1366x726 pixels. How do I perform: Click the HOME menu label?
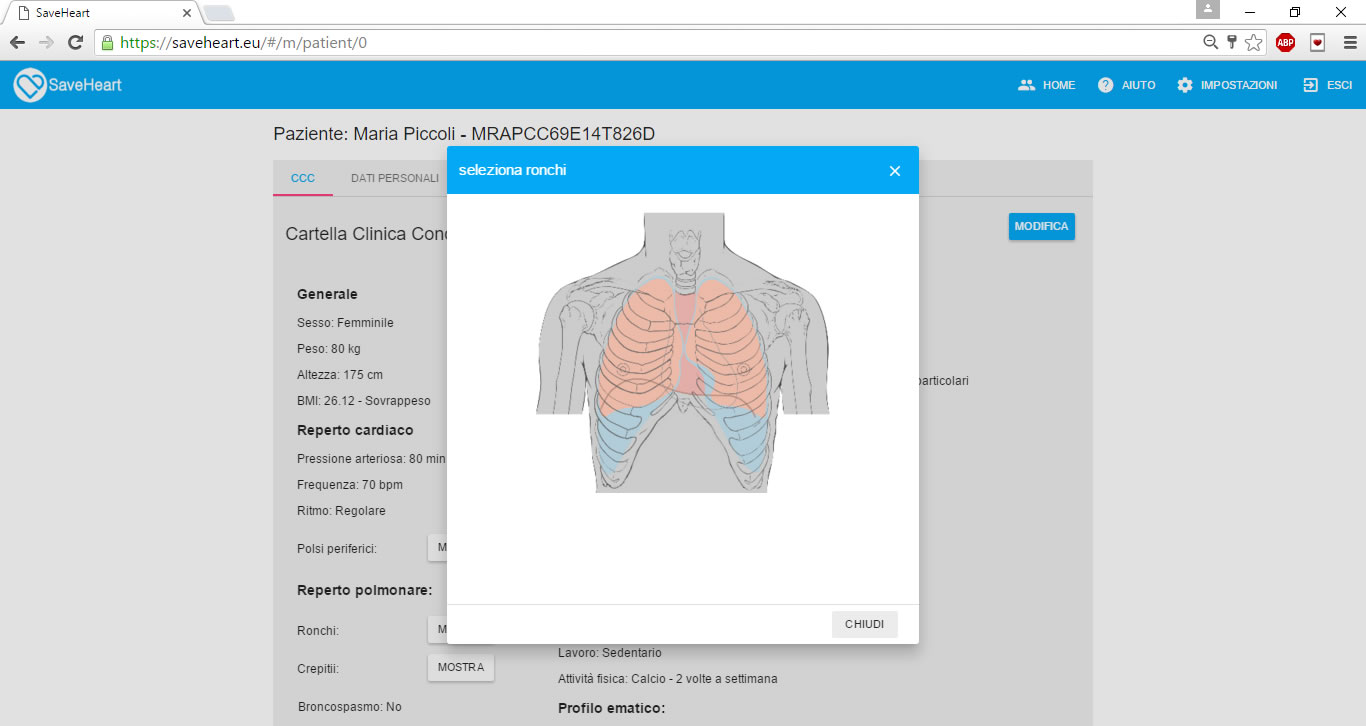click(1059, 85)
